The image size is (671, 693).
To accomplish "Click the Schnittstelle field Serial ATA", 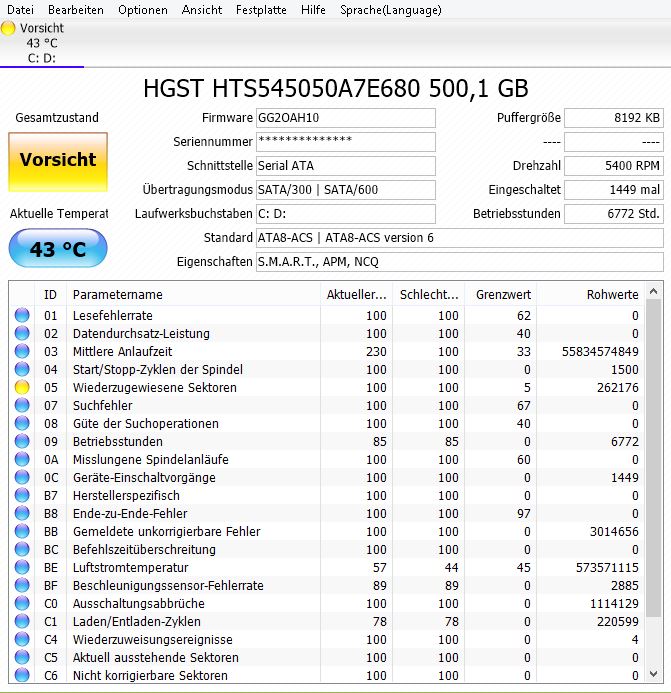I will 346,166.
